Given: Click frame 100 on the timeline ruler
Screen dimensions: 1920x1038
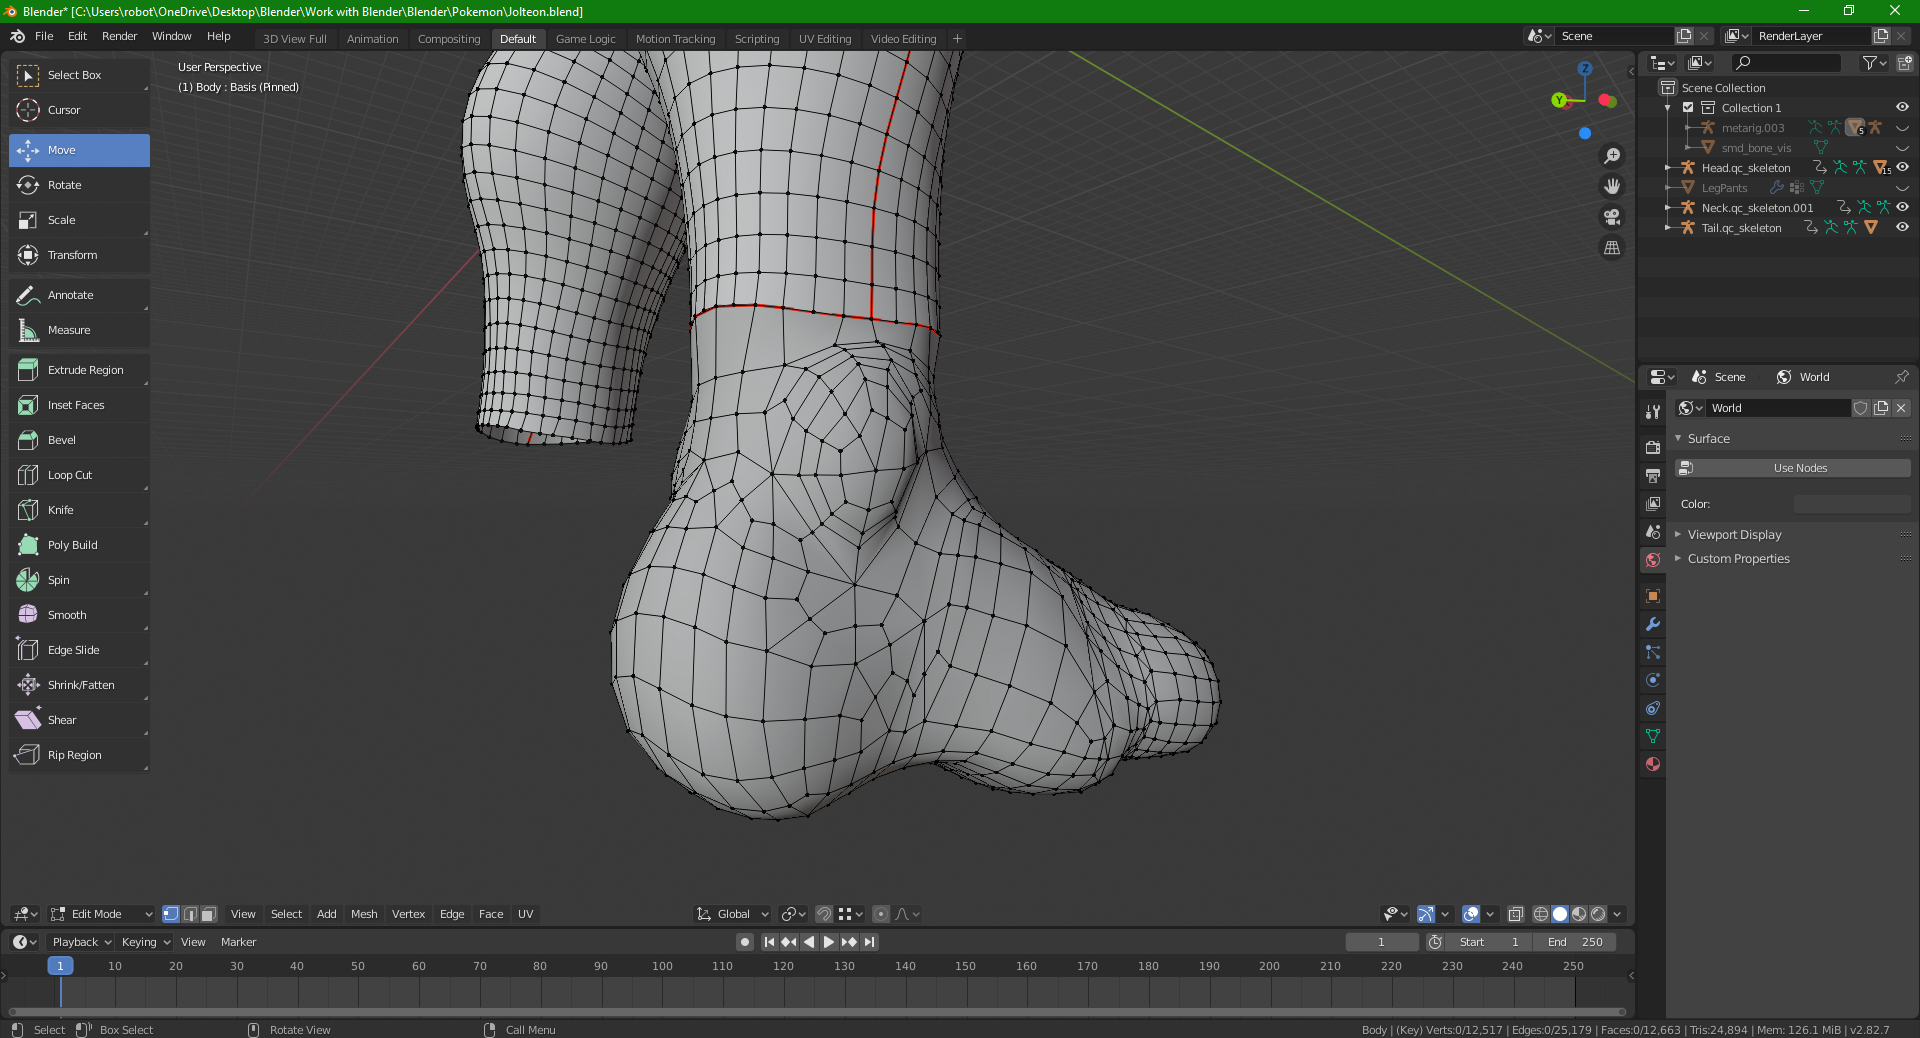Looking at the screenshot, I should click(662, 966).
